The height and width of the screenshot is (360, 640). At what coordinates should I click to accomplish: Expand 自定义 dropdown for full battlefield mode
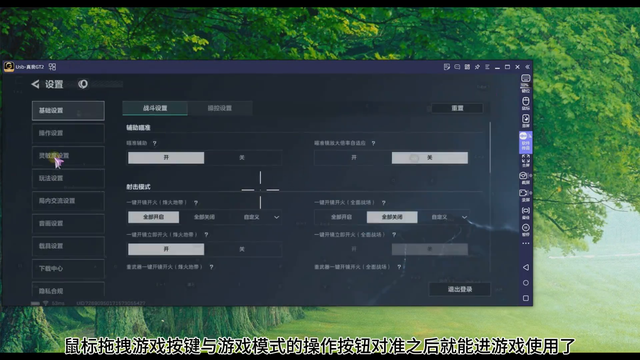[x=448, y=217]
